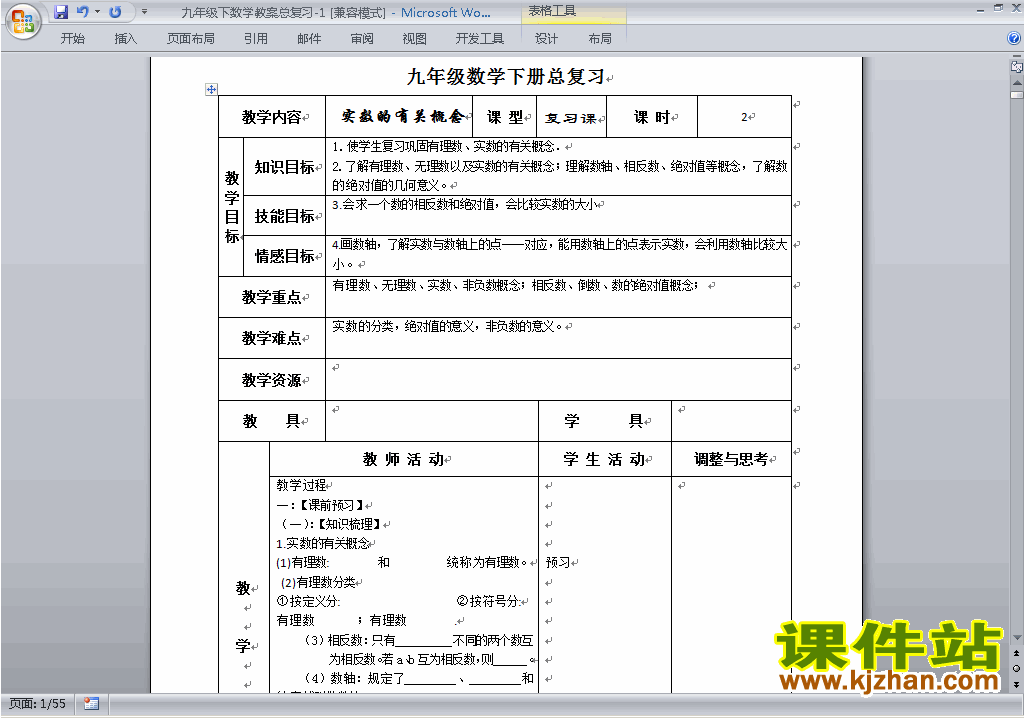Viewport: 1024px width, 718px height.
Task: Click the 教学难点 cell
Action: click(272, 338)
